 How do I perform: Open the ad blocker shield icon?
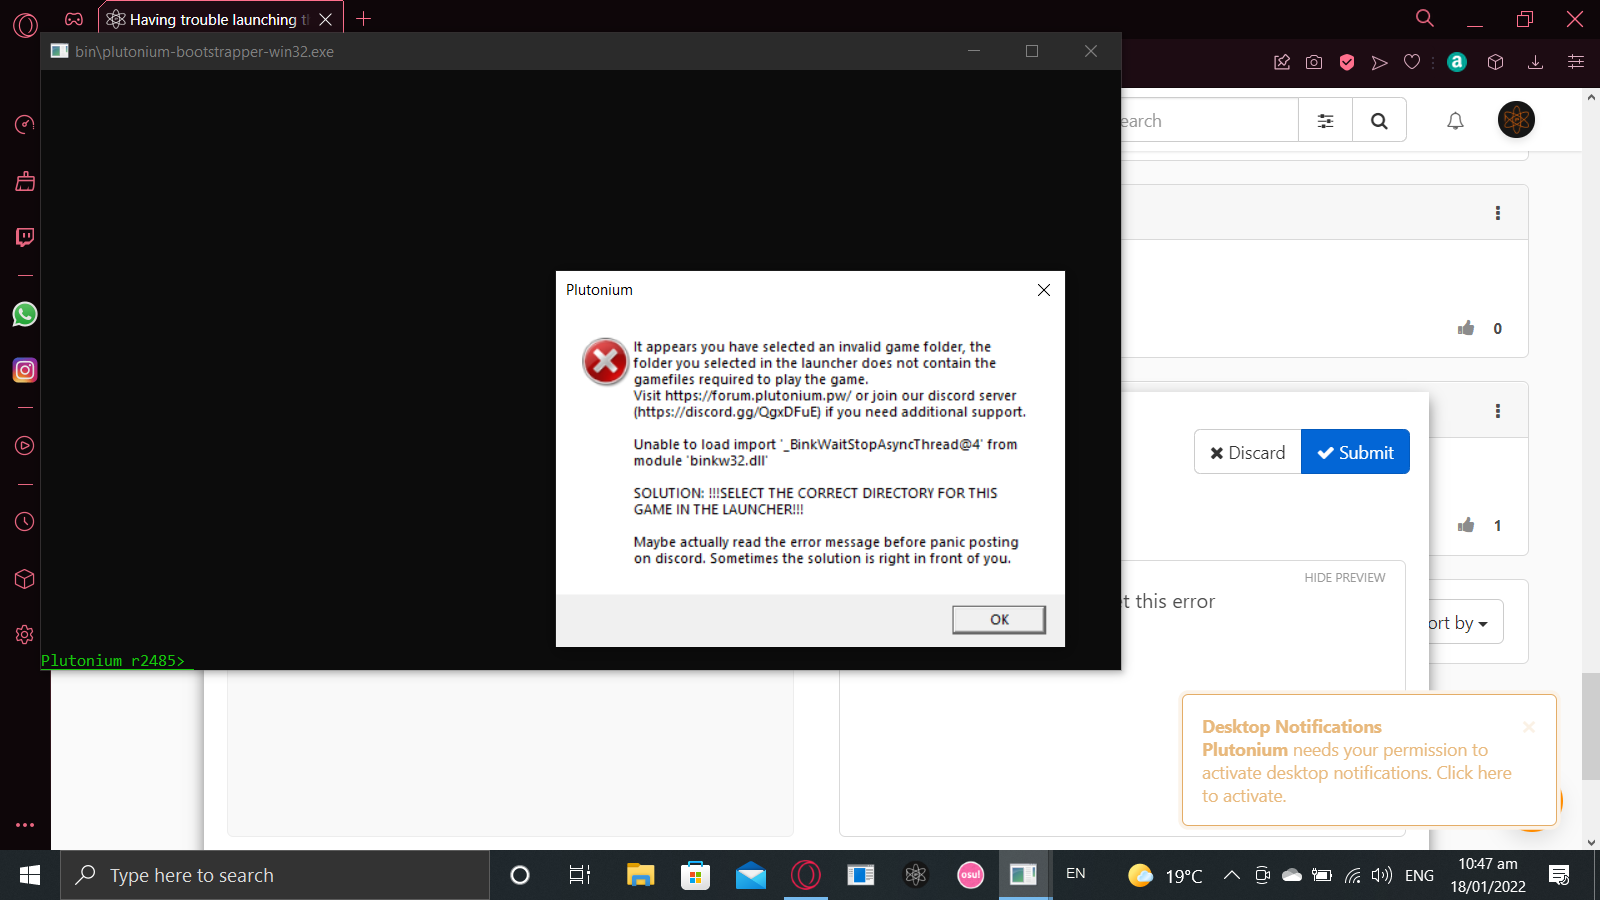[x=1347, y=62]
